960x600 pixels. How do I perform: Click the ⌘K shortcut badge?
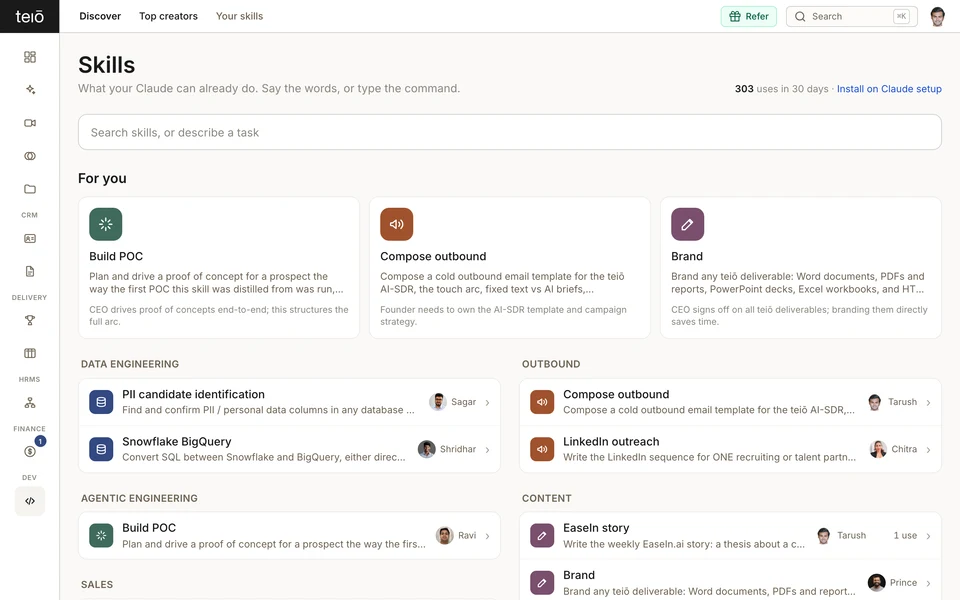pos(901,17)
